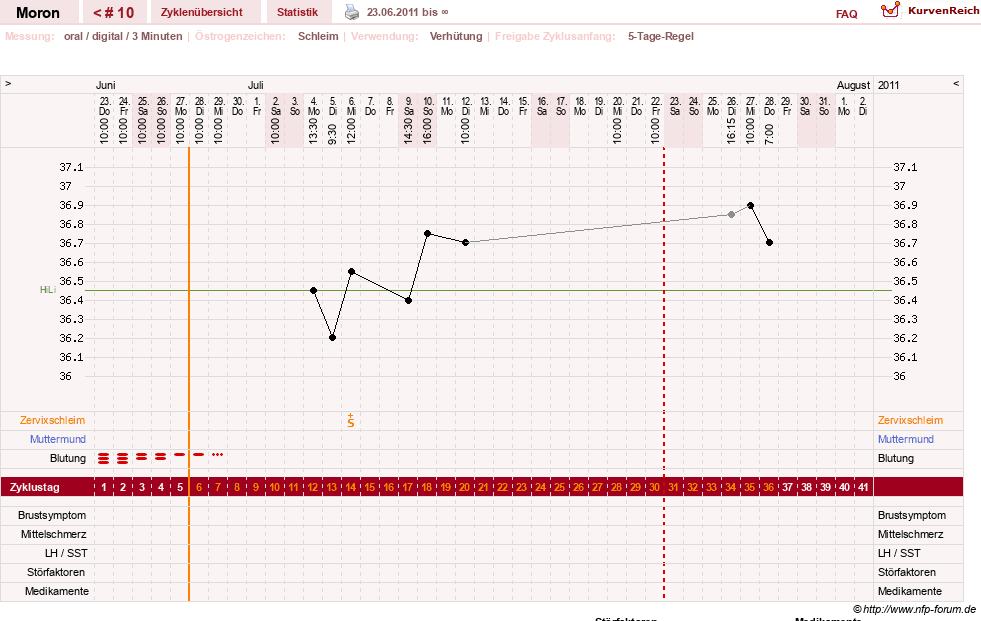Viewport: 981px width, 621px height.
Task: Click the temperature point on cycle day 20
Action: (x=465, y=243)
